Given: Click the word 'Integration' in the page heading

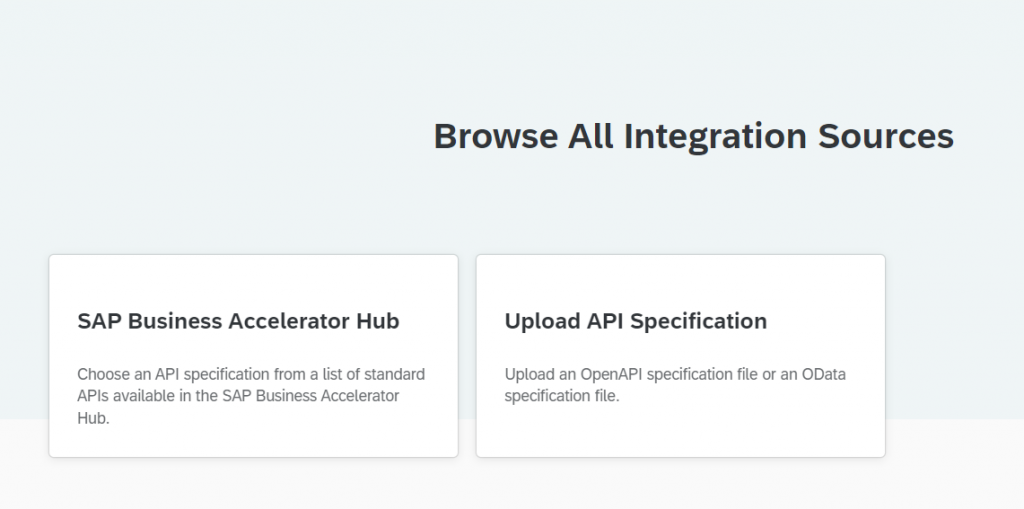Looking at the screenshot, I should [715, 137].
